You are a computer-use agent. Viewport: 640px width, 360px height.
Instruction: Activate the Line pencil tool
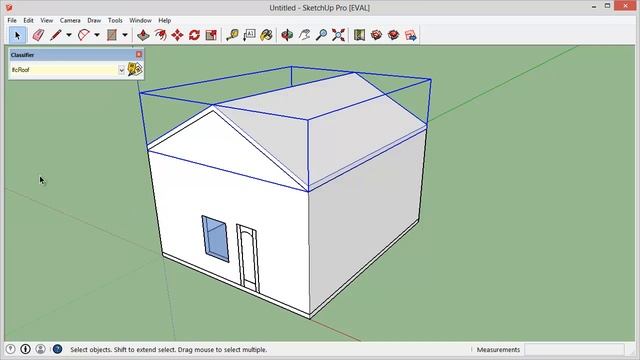coord(56,35)
